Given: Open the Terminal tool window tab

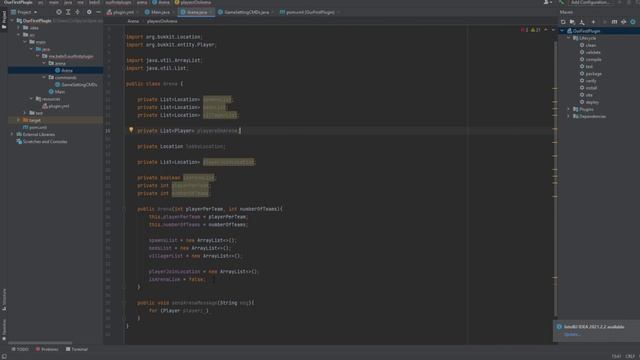Looking at the screenshot, I should click(x=77, y=349).
